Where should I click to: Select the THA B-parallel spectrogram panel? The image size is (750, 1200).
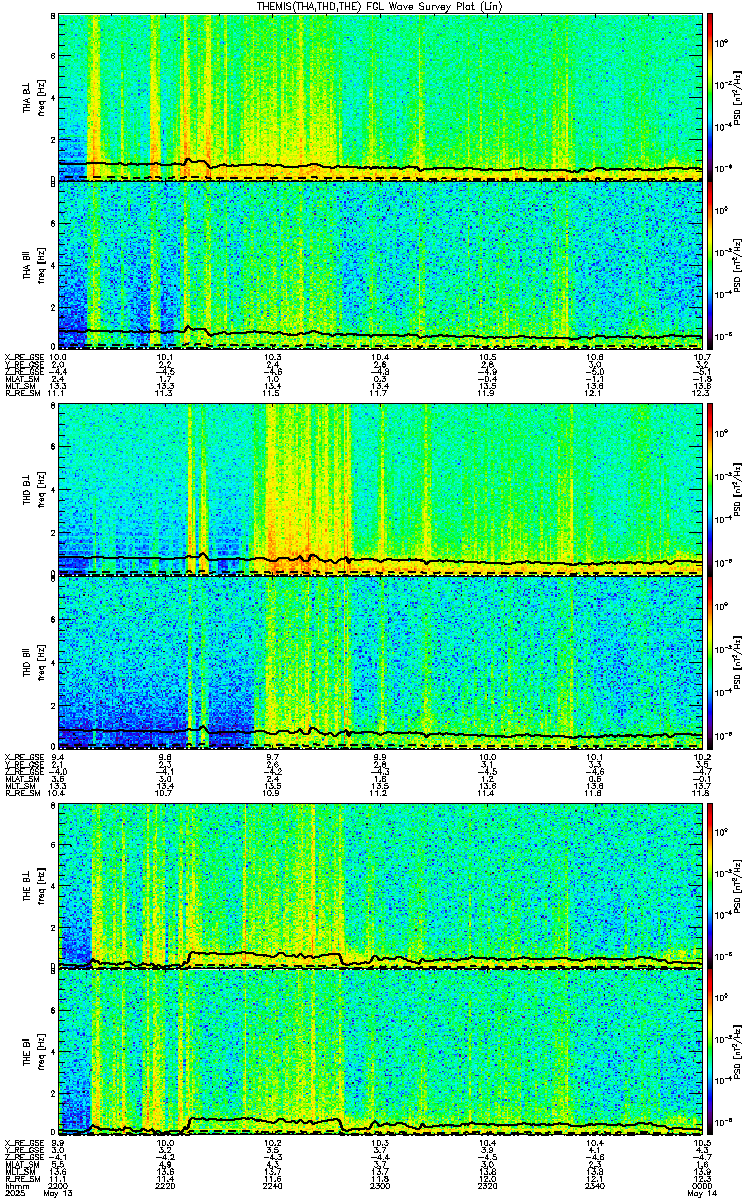pos(381,265)
